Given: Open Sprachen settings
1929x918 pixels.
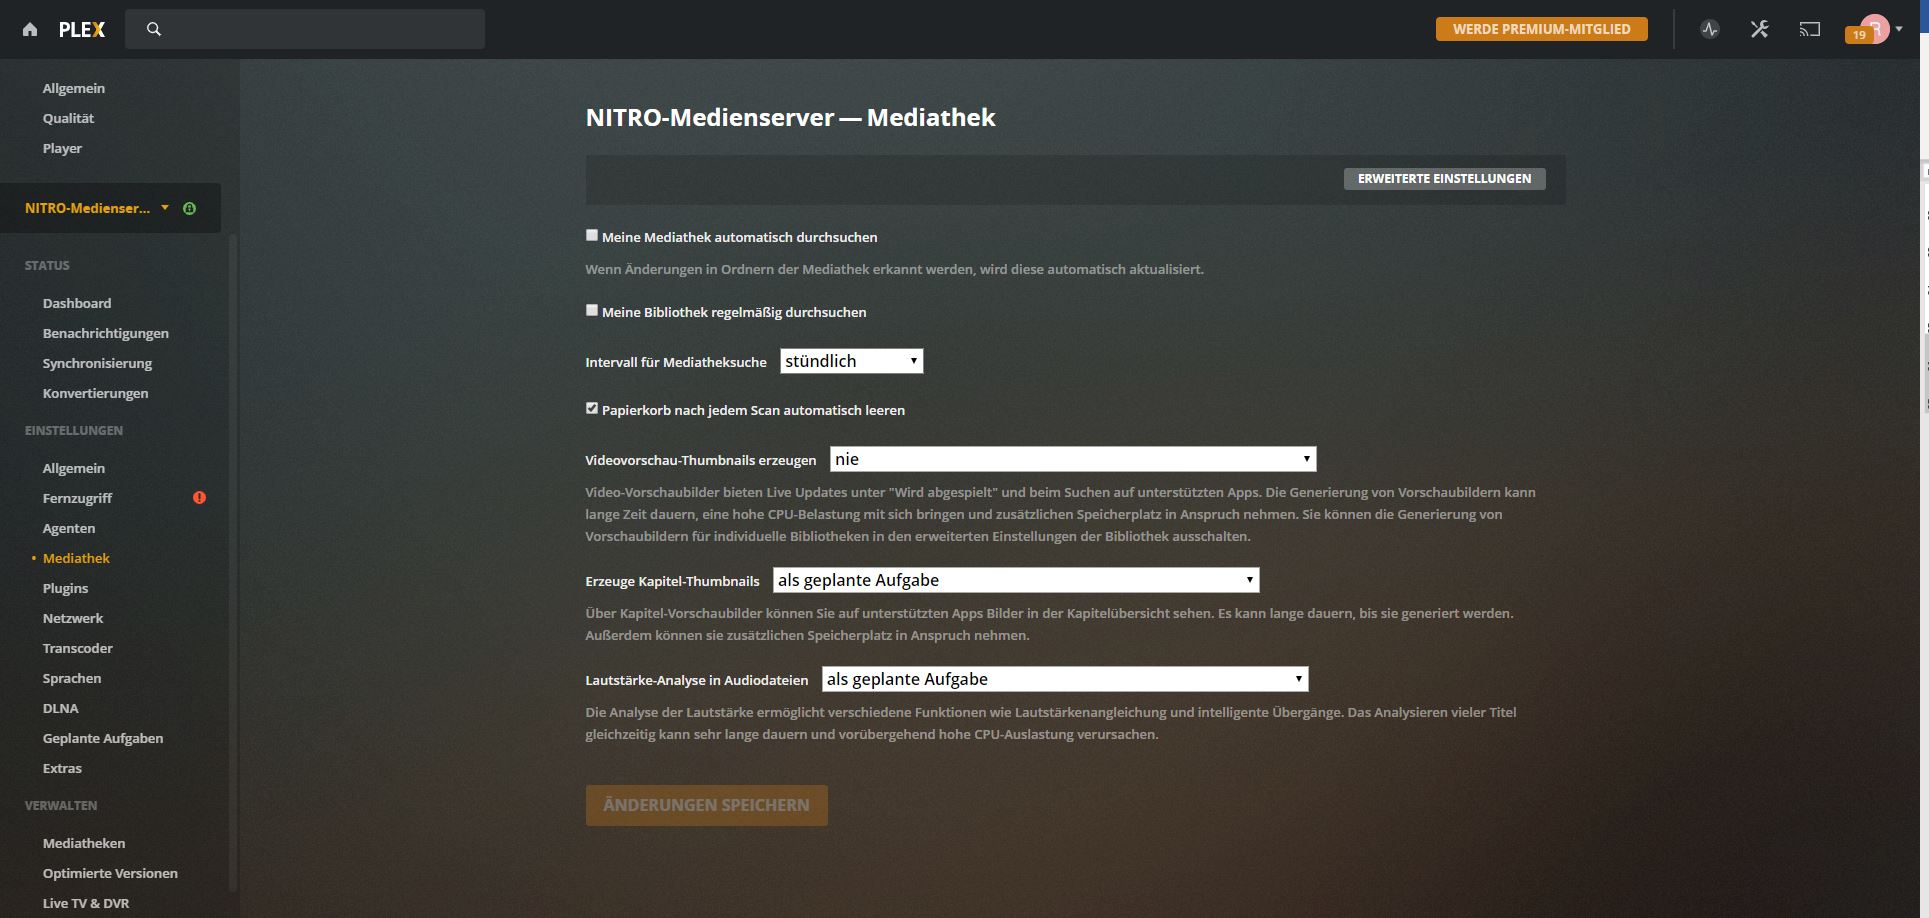Looking at the screenshot, I should point(72,678).
